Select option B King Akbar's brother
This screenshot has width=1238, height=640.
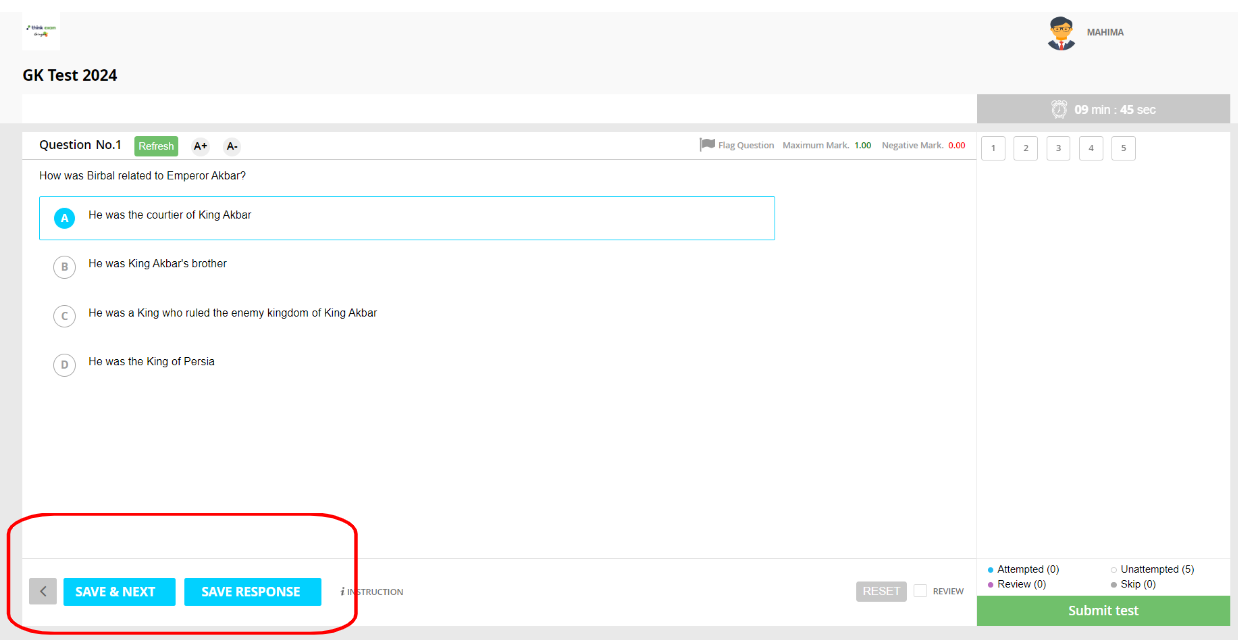(x=64, y=267)
